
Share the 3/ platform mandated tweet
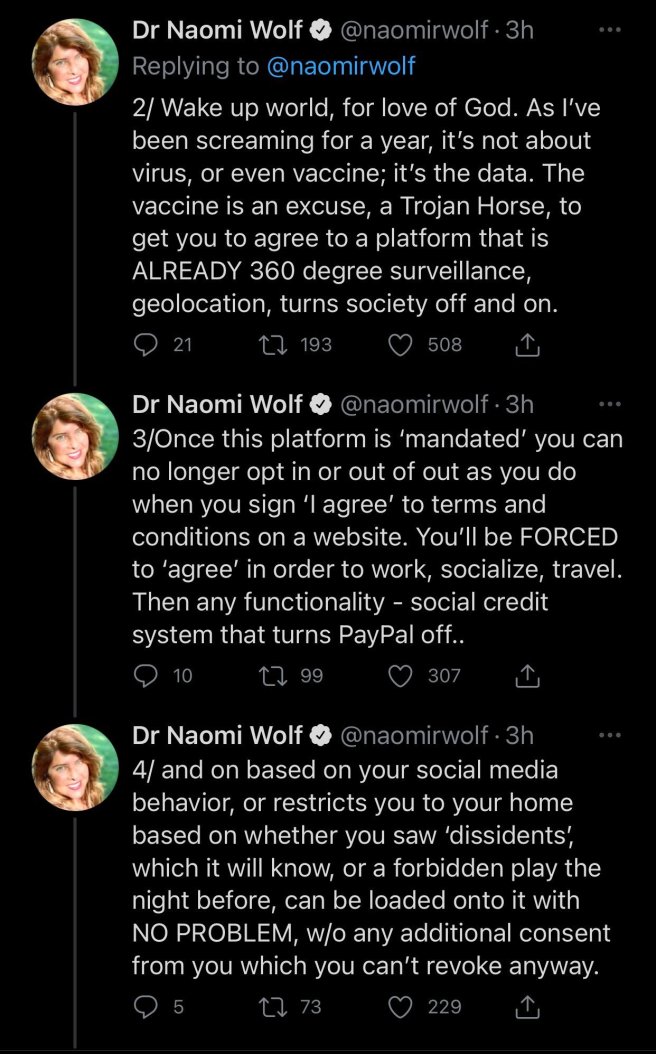point(527,676)
